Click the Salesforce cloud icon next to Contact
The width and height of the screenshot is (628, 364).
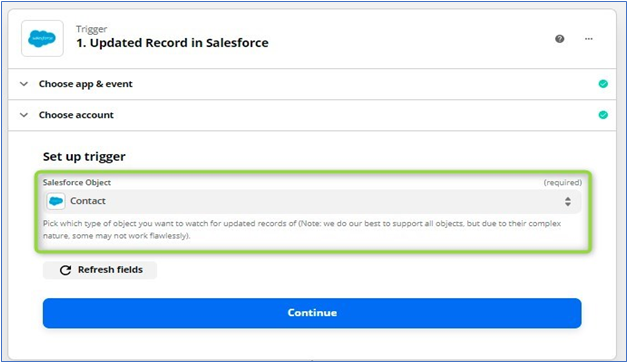tap(56, 201)
